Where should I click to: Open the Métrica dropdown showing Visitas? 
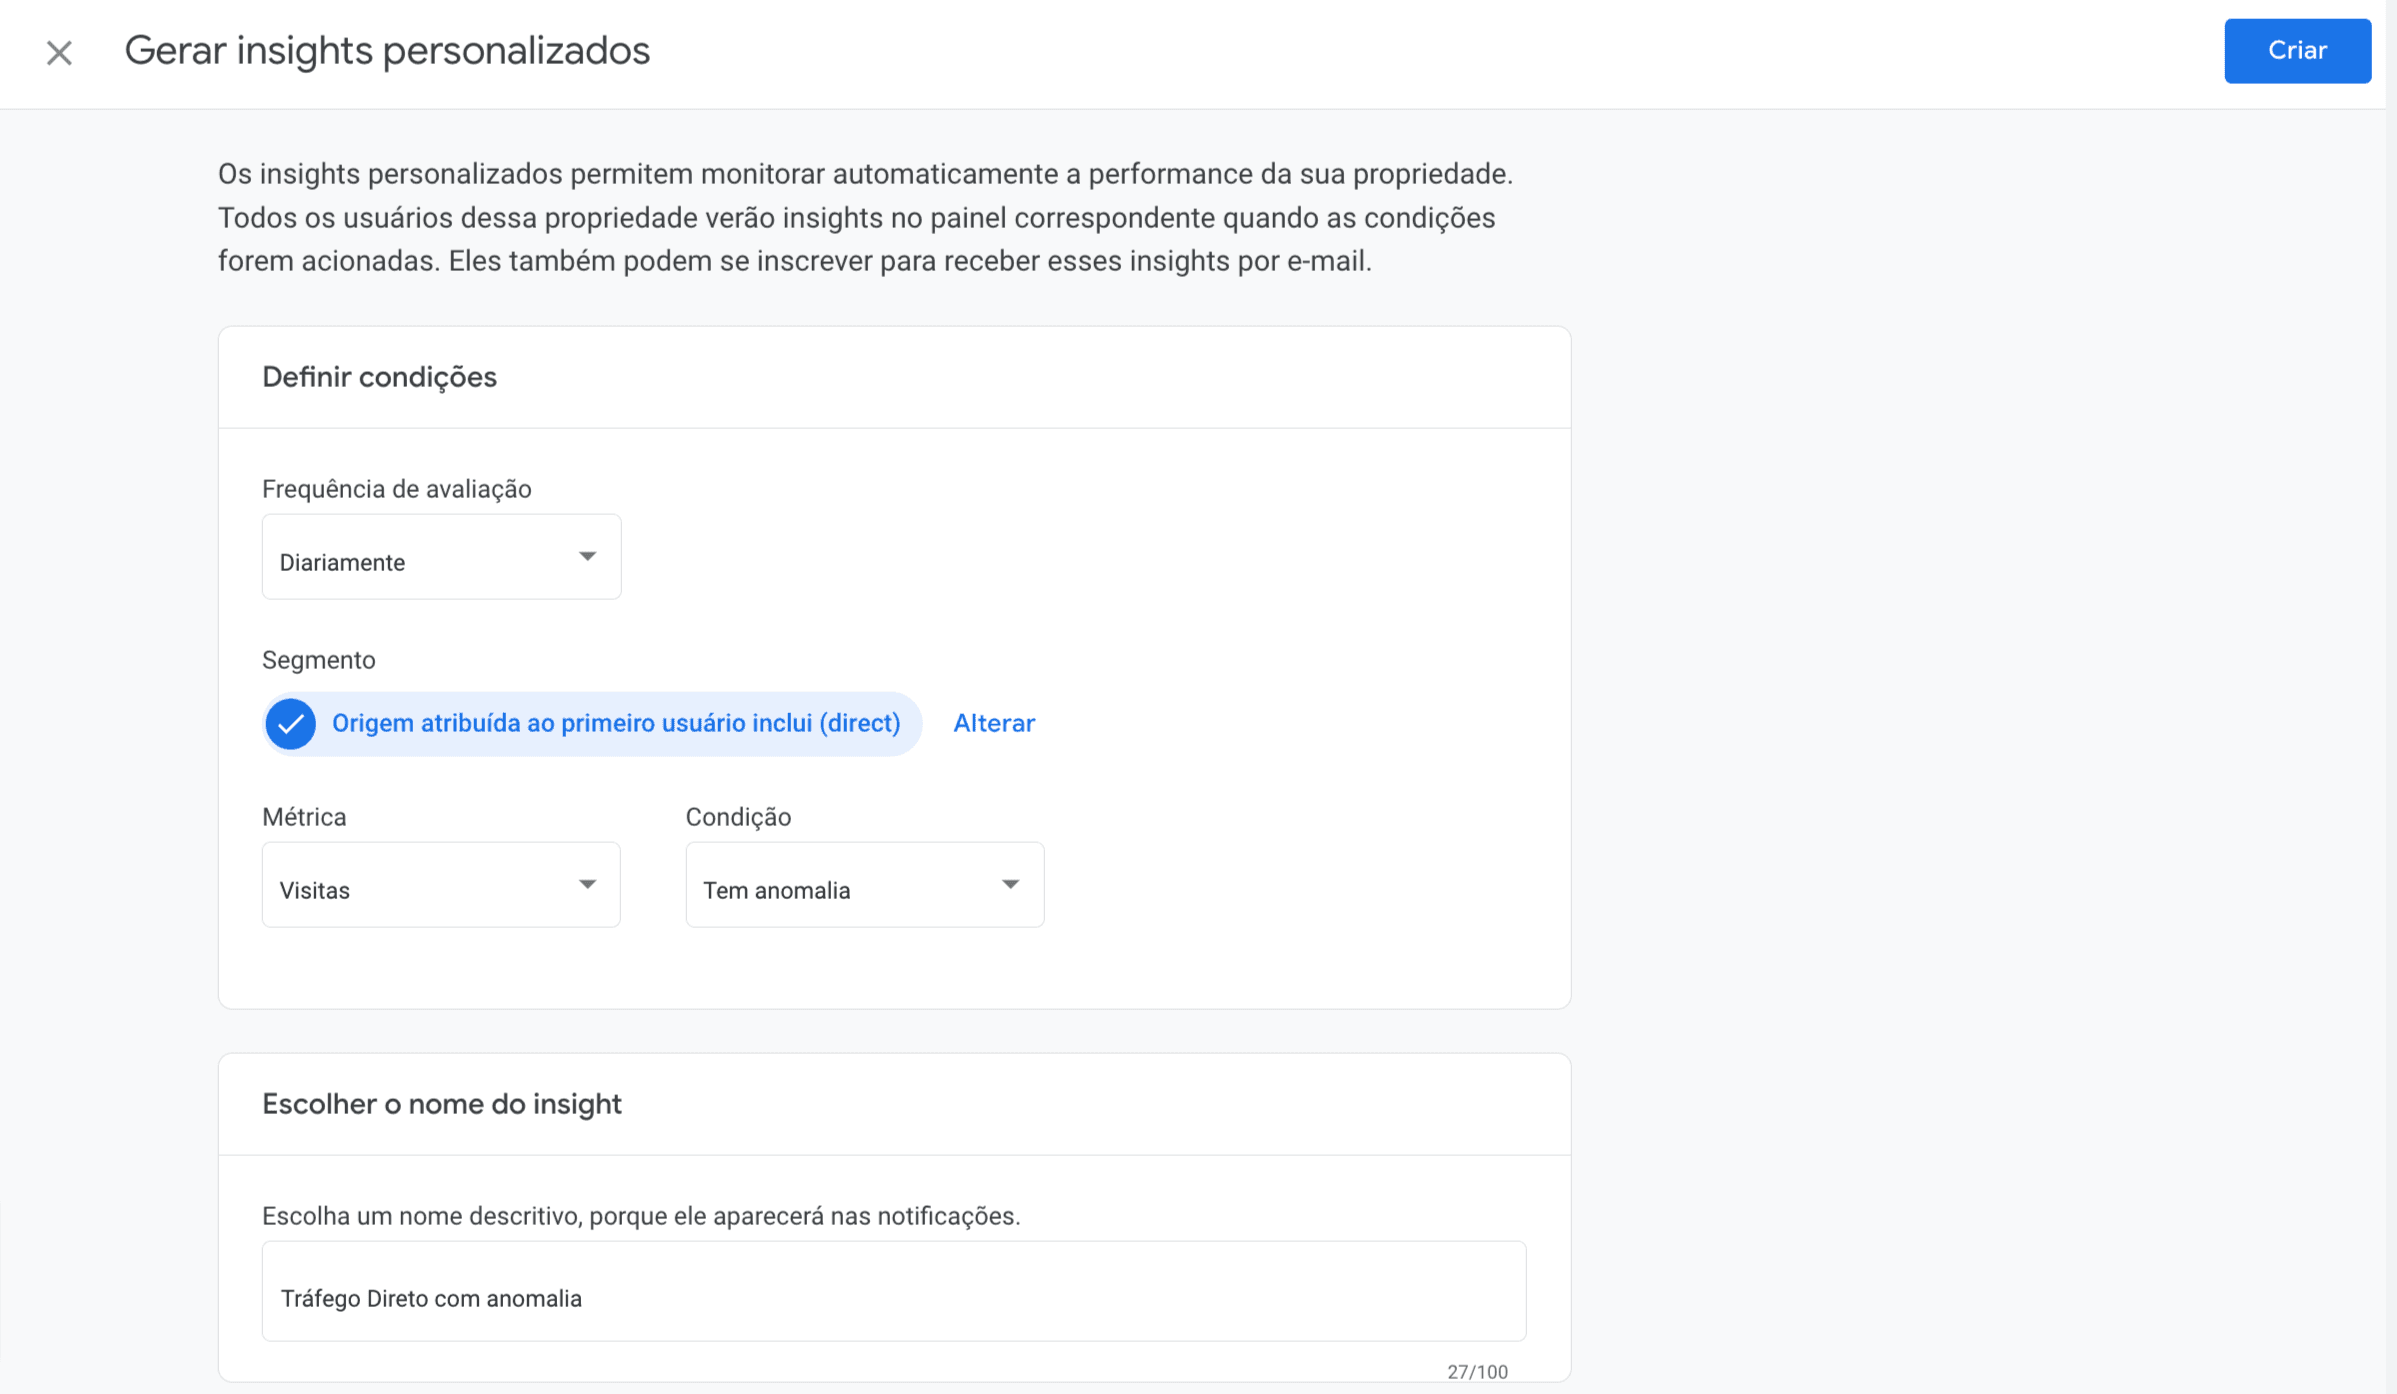click(441, 884)
